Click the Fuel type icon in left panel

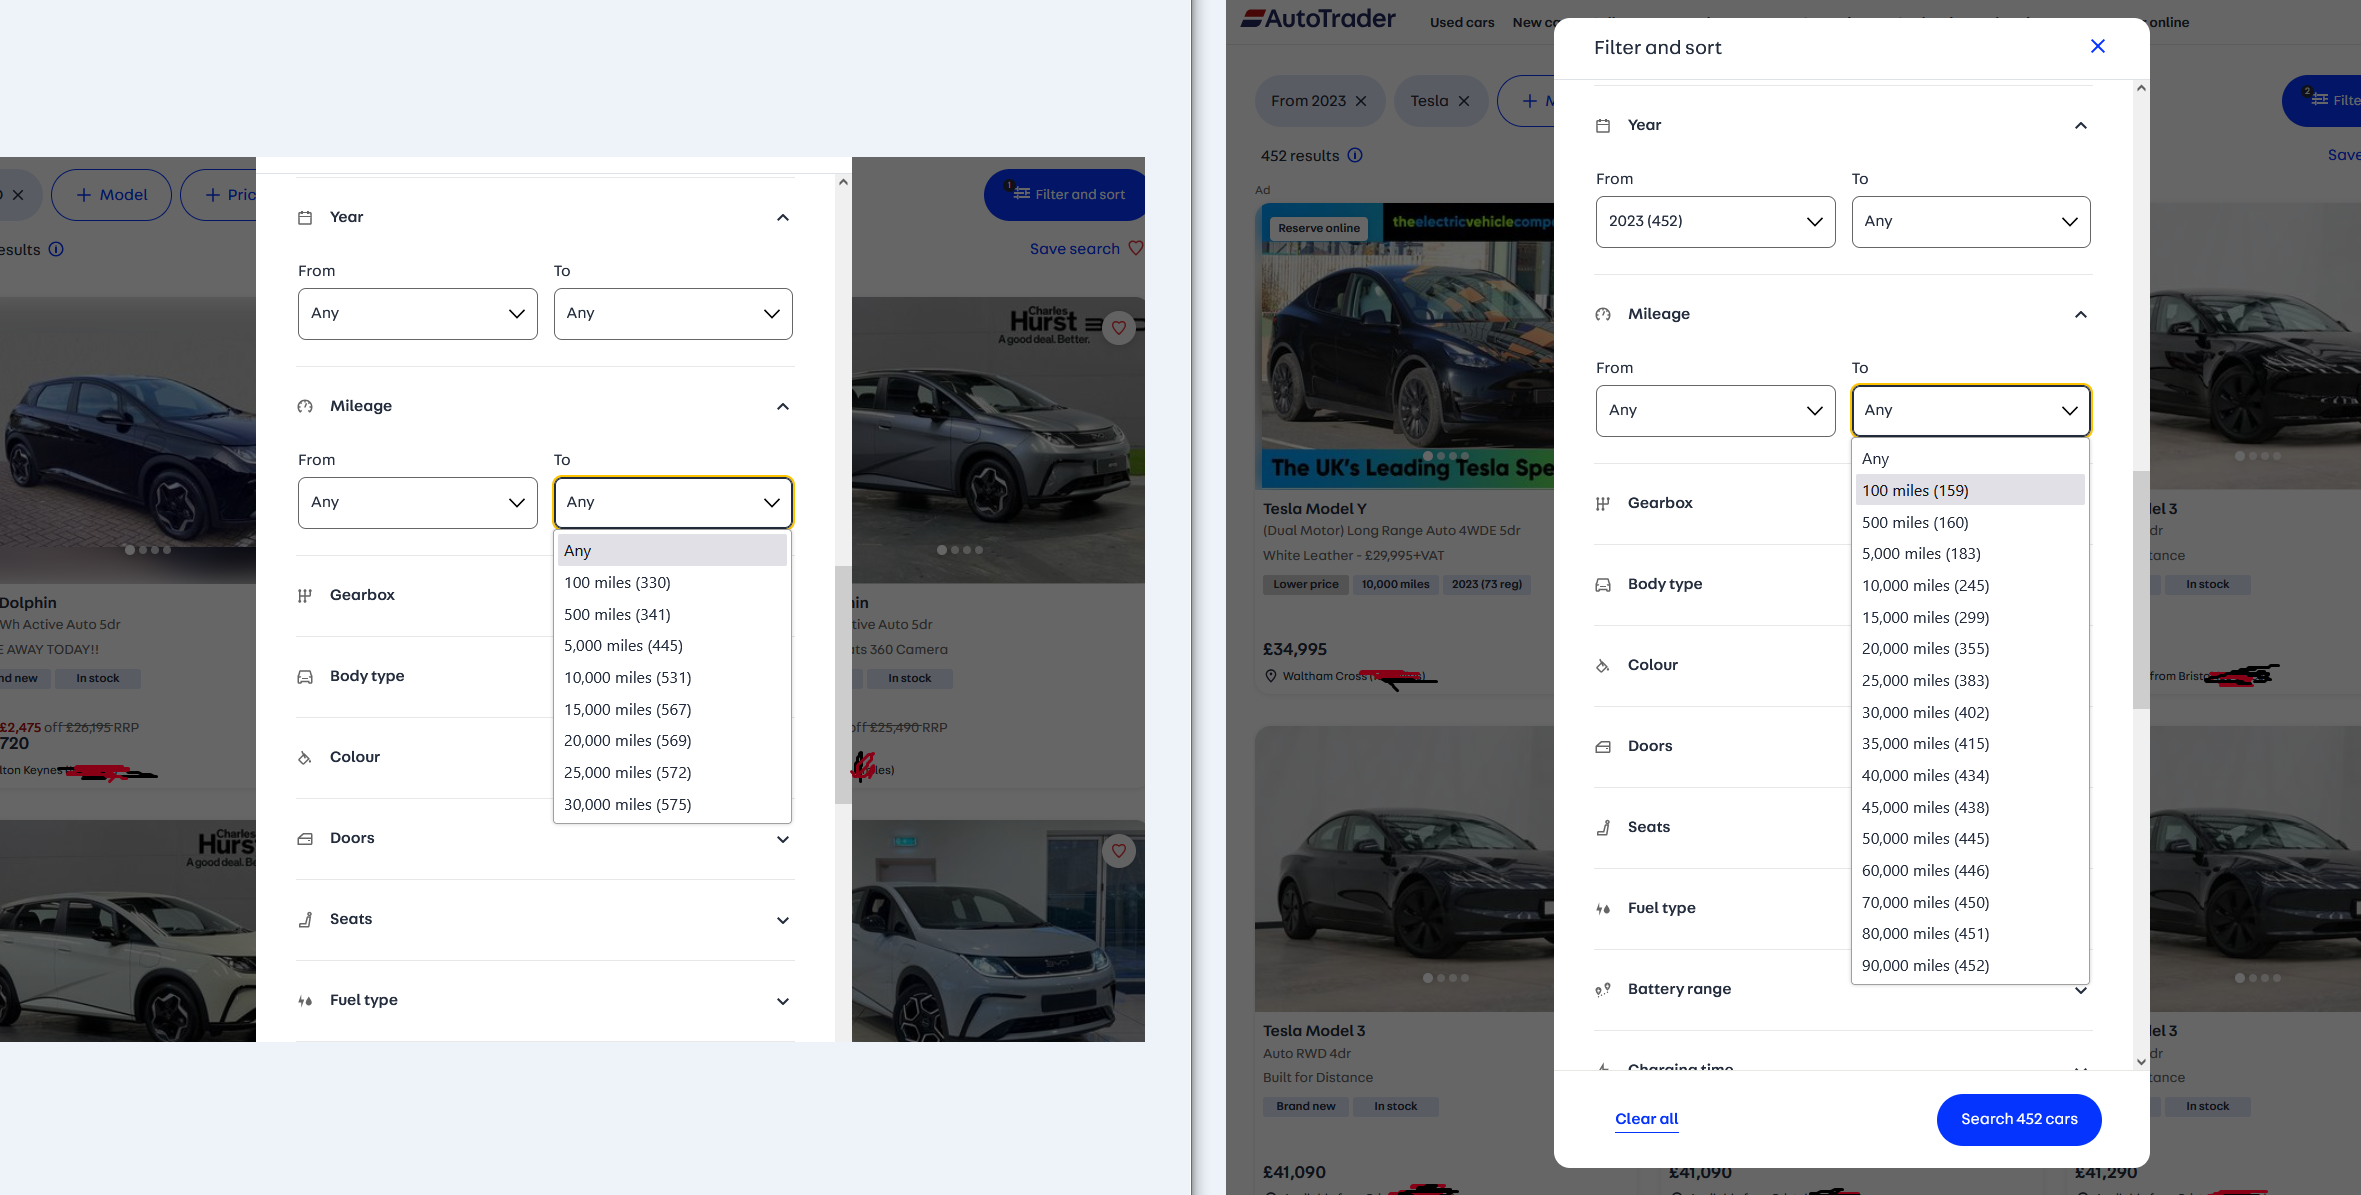tap(305, 1001)
